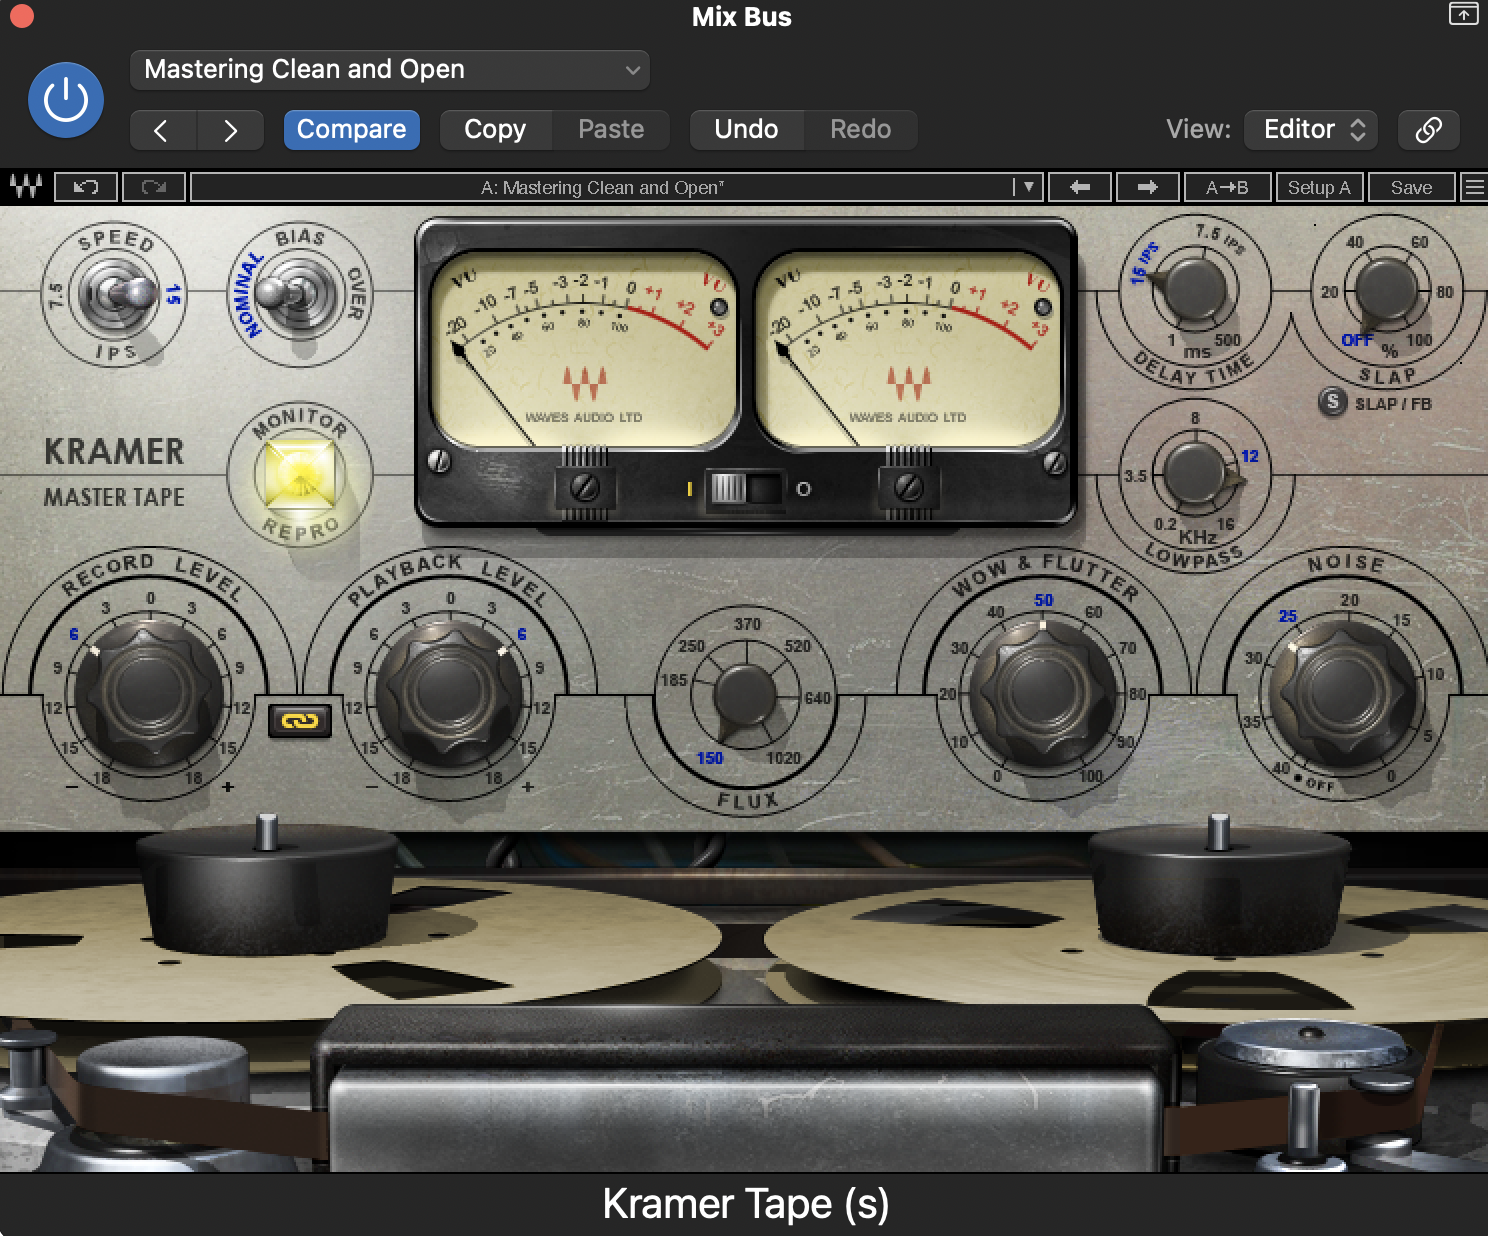Click the Noise 'OFF' label
1488x1236 pixels.
[1320, 785]
